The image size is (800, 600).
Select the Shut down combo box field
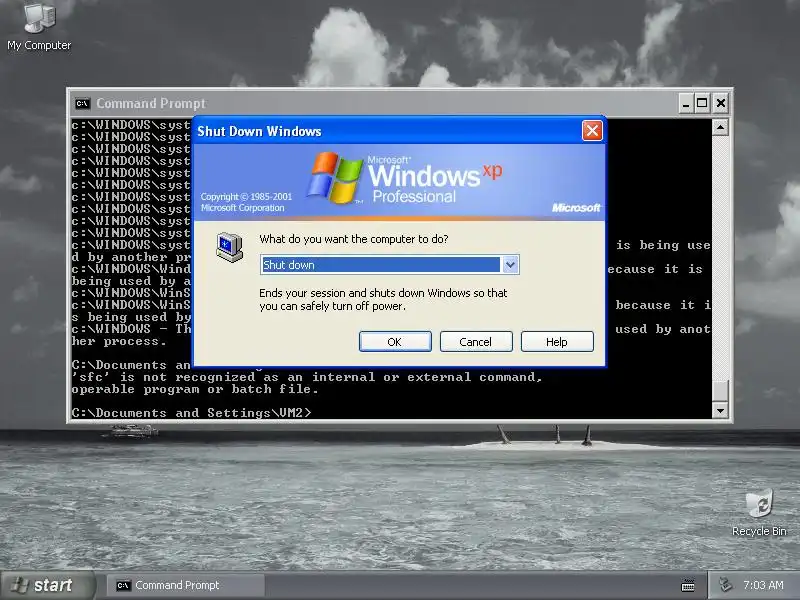pos(389,265)
